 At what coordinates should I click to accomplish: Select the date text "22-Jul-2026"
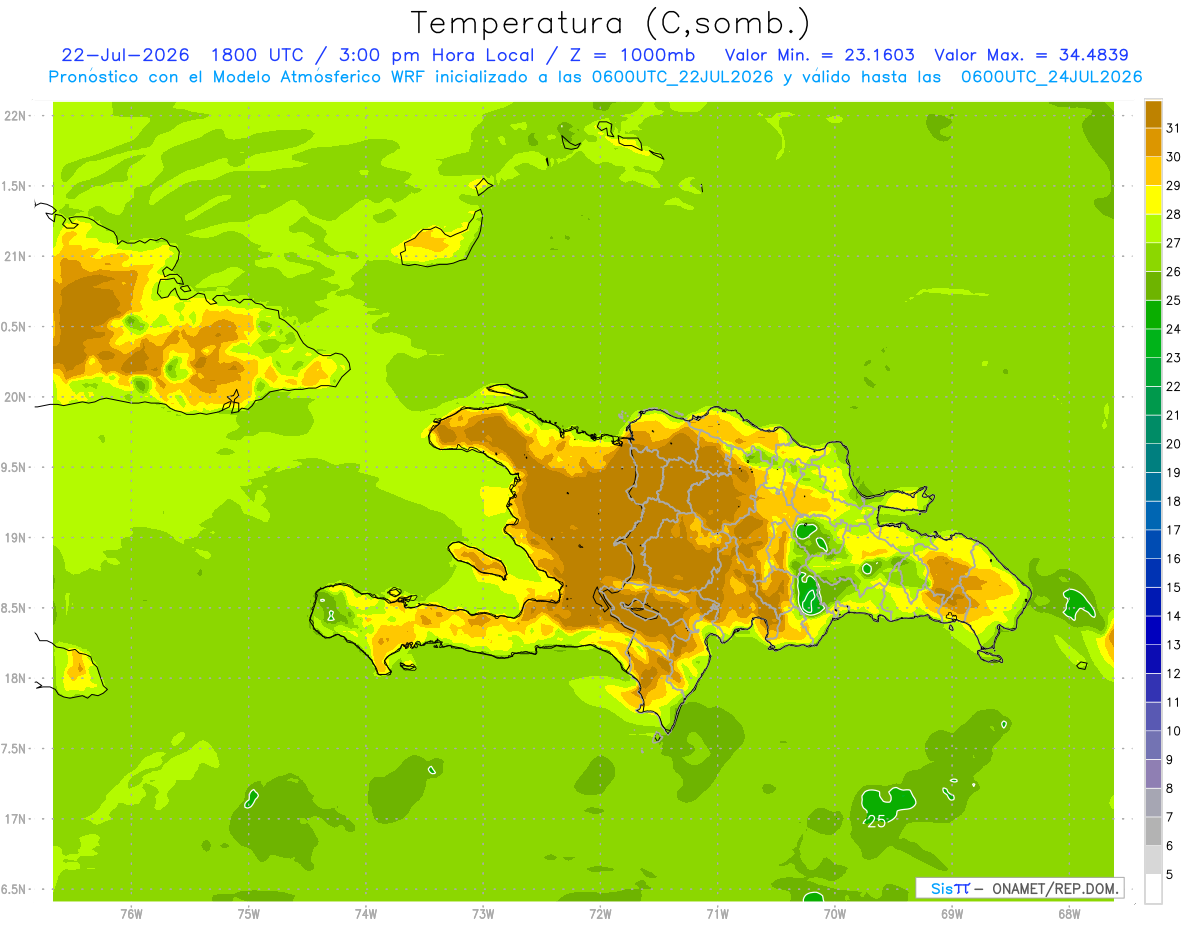(128, 55)
